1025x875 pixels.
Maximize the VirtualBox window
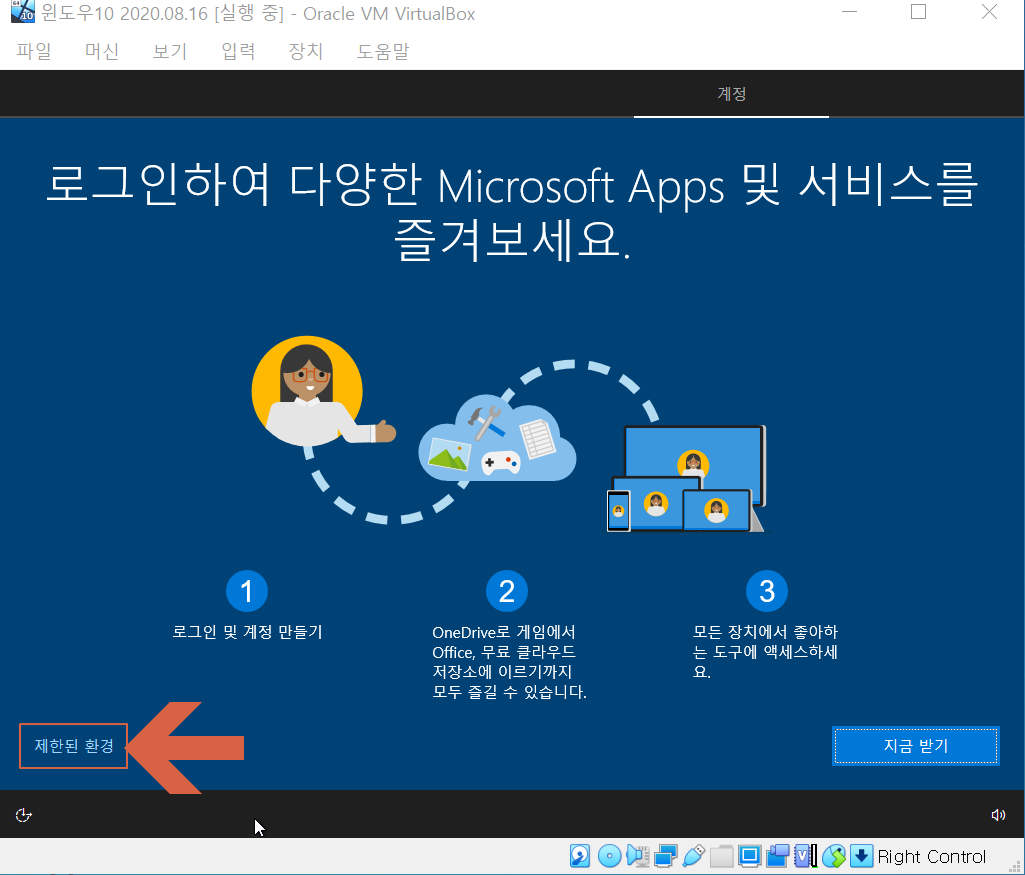918,12
